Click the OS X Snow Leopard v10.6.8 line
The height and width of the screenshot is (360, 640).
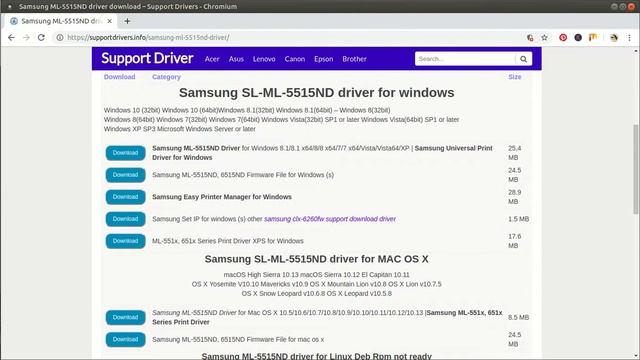point(316,293)
